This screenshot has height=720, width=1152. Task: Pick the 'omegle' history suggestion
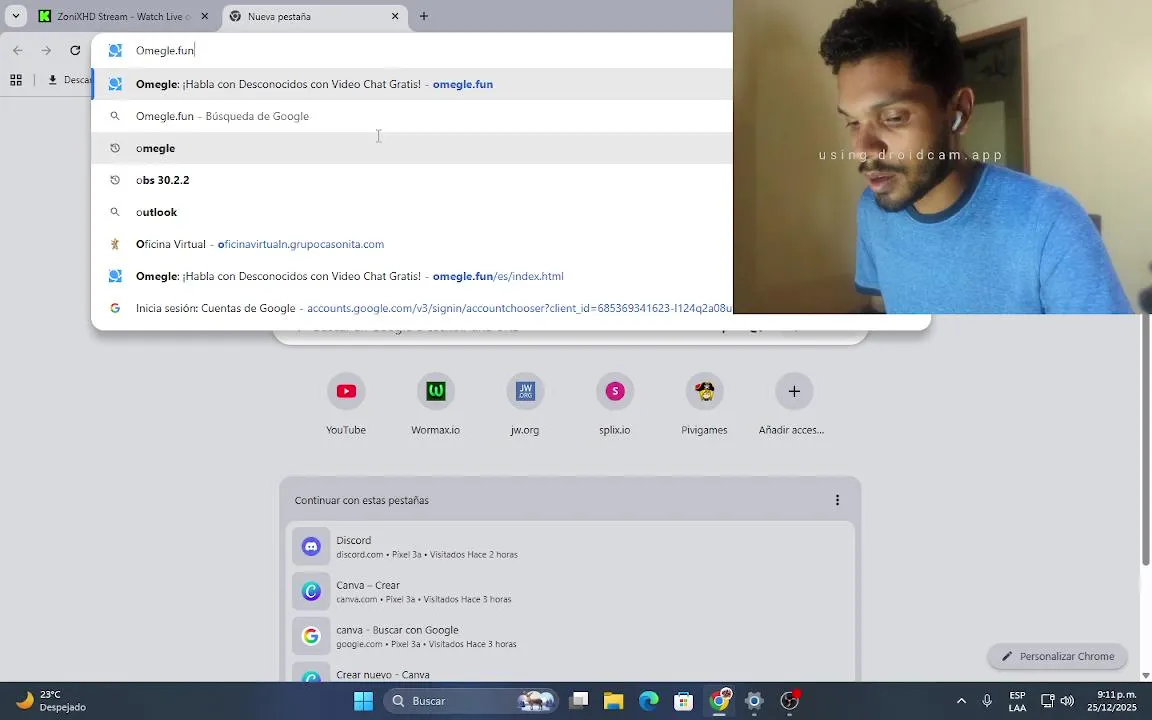411,148
